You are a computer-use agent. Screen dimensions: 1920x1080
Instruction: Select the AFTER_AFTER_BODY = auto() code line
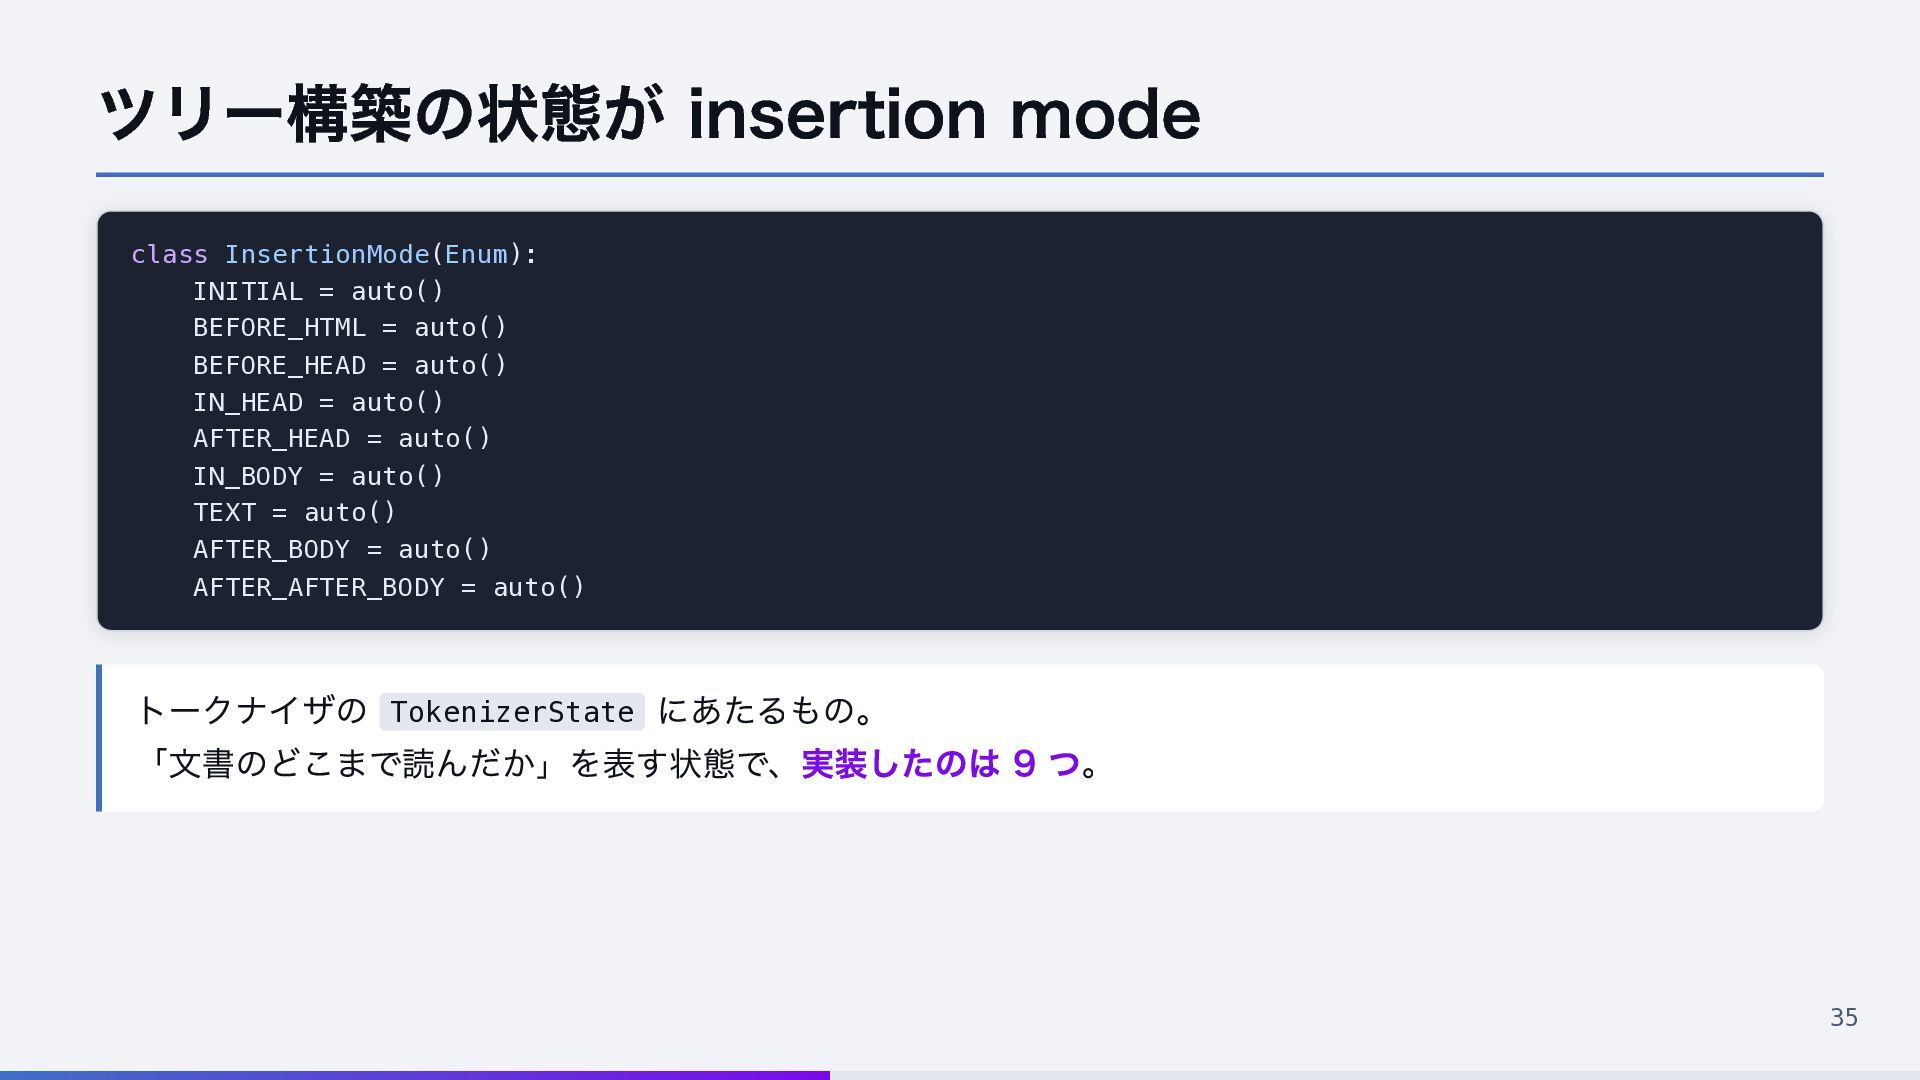tap(389, 588)
